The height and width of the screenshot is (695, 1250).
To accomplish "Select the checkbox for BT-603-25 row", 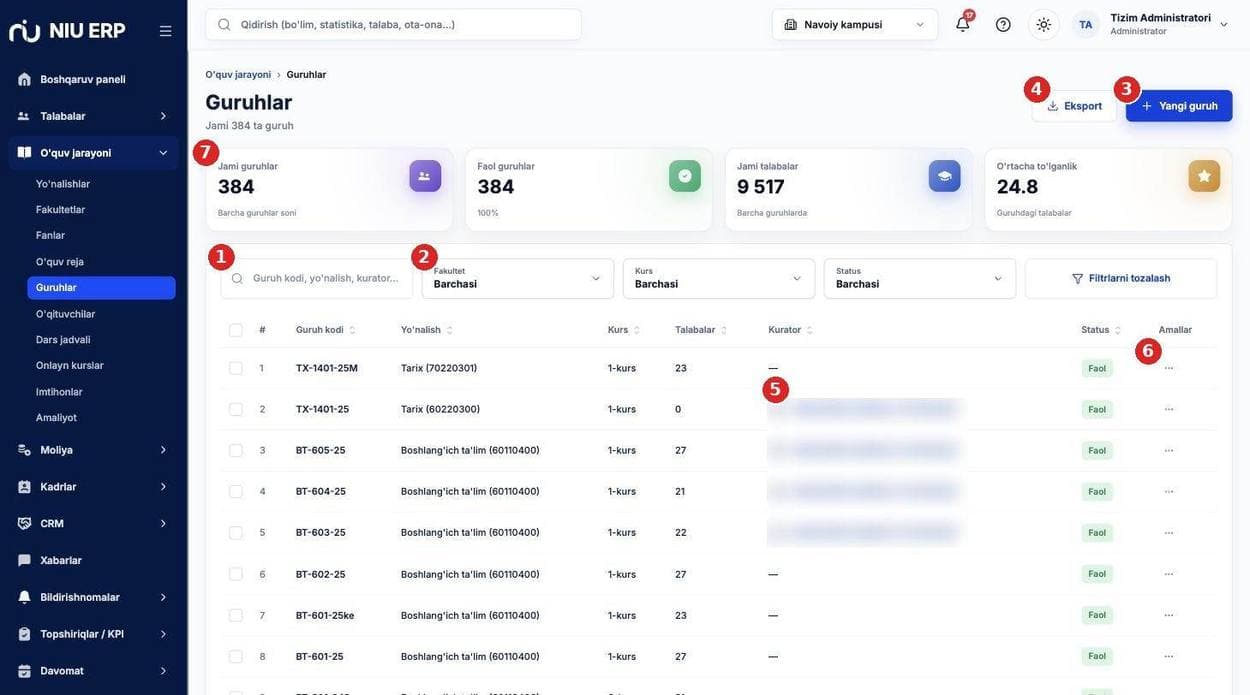I will 236,532.
